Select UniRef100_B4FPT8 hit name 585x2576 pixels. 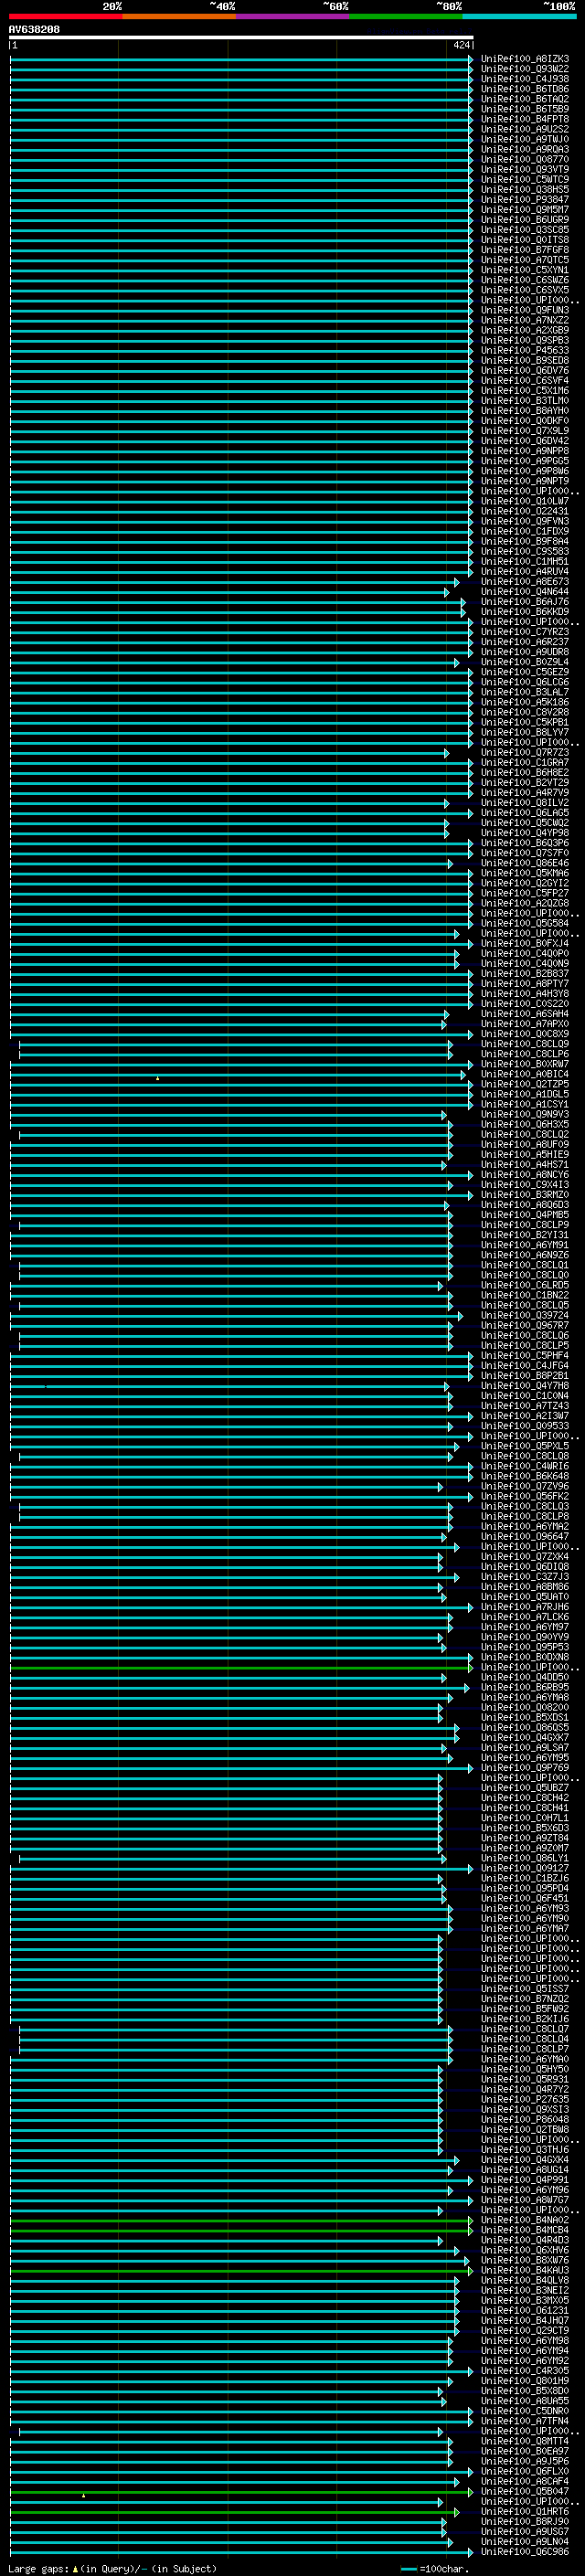click(x=524, y=119)
